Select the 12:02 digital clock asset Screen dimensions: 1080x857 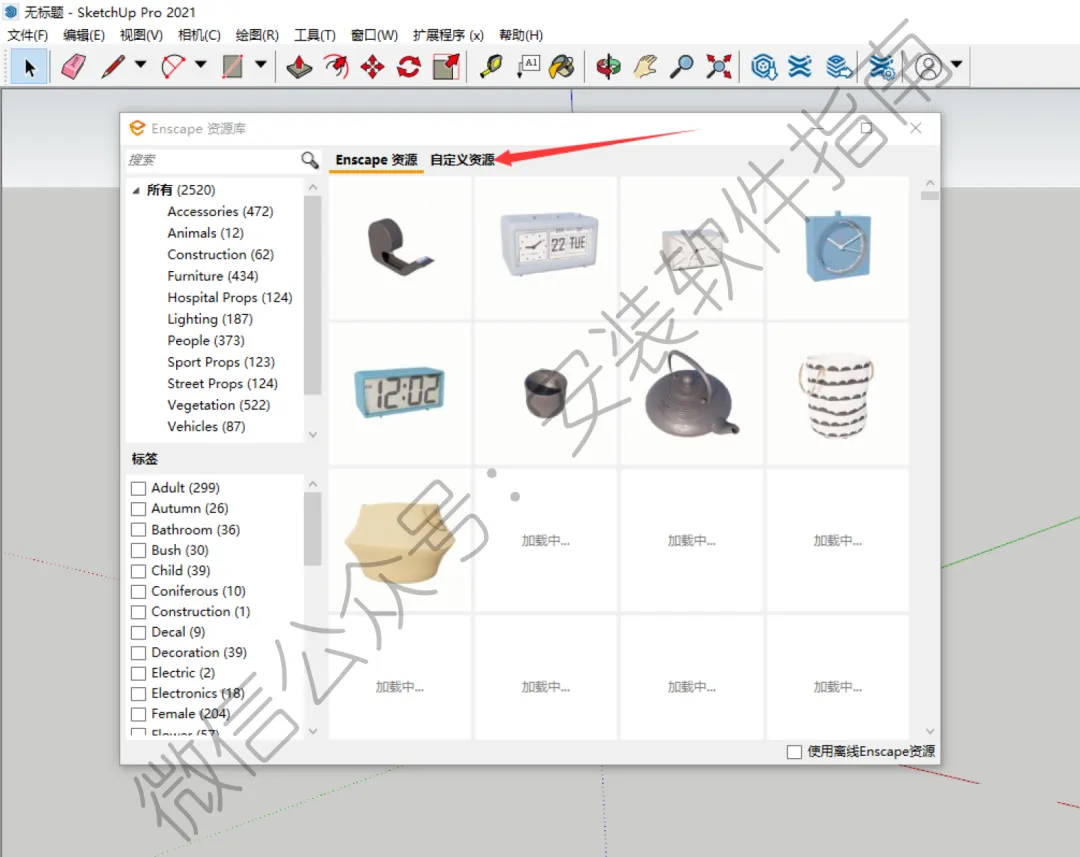400,393
